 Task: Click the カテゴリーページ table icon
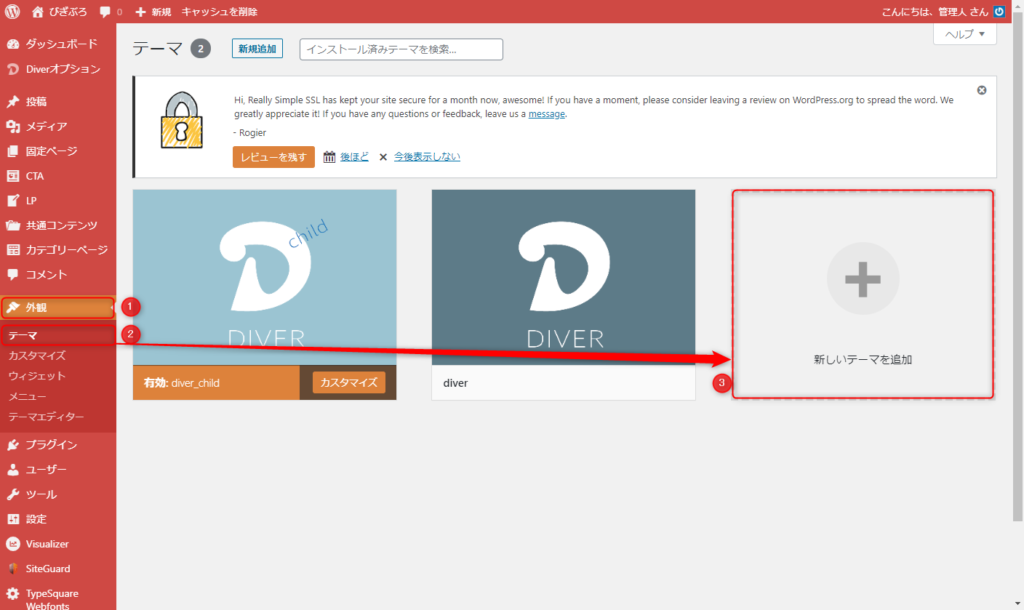coord(13,249)
